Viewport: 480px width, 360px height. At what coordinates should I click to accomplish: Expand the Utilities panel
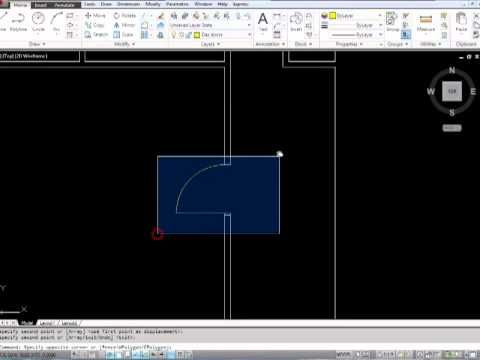point(430,44)
